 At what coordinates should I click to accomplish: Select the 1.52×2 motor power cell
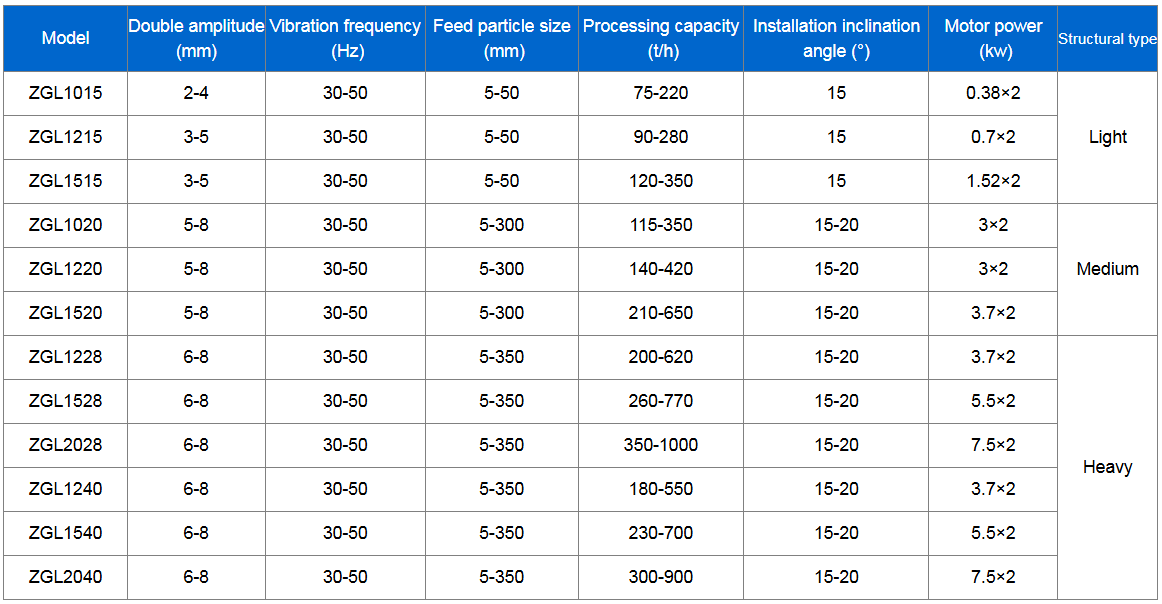tap(993, 181)
